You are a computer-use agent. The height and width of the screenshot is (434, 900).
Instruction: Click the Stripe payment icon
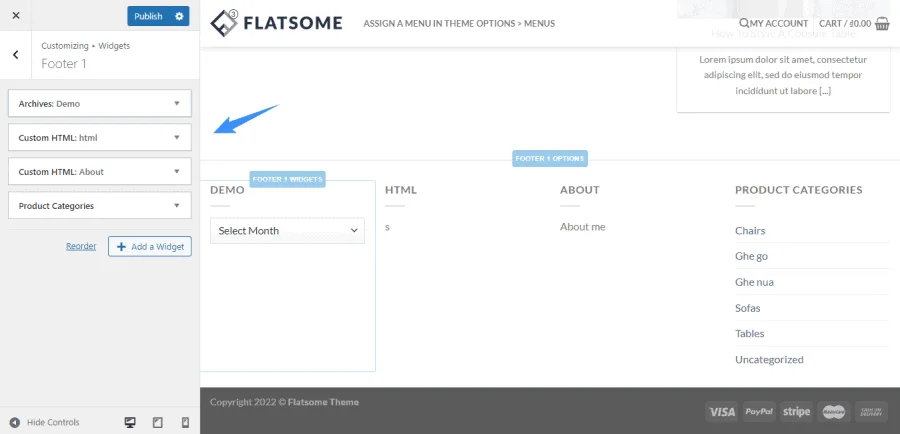(797, 412)
